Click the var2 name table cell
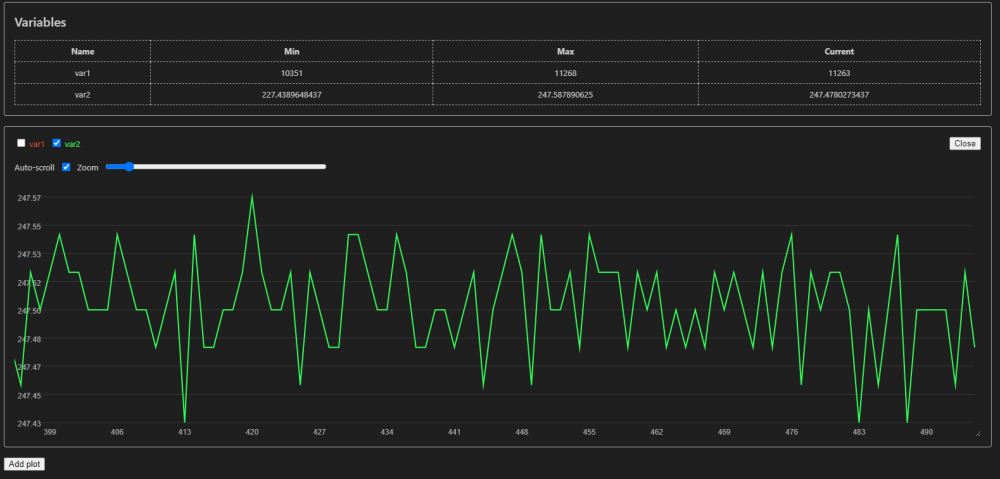Screen dimensions: 1000x479 tap(82, 94)
